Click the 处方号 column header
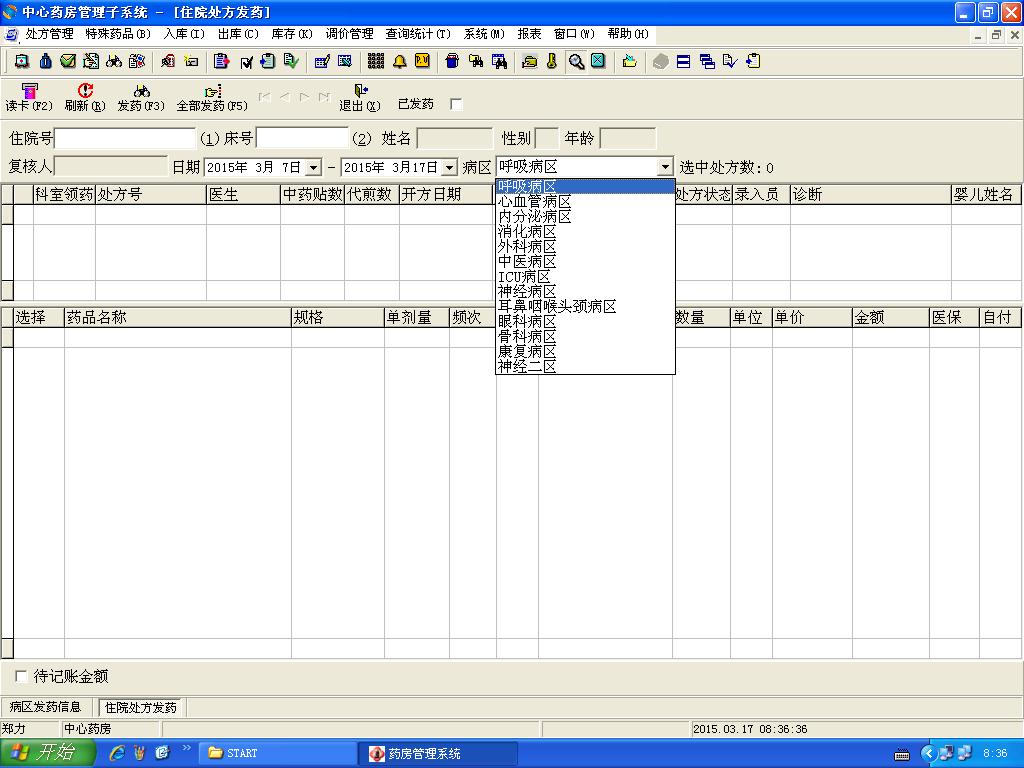1024x768 pixels. 151,195
